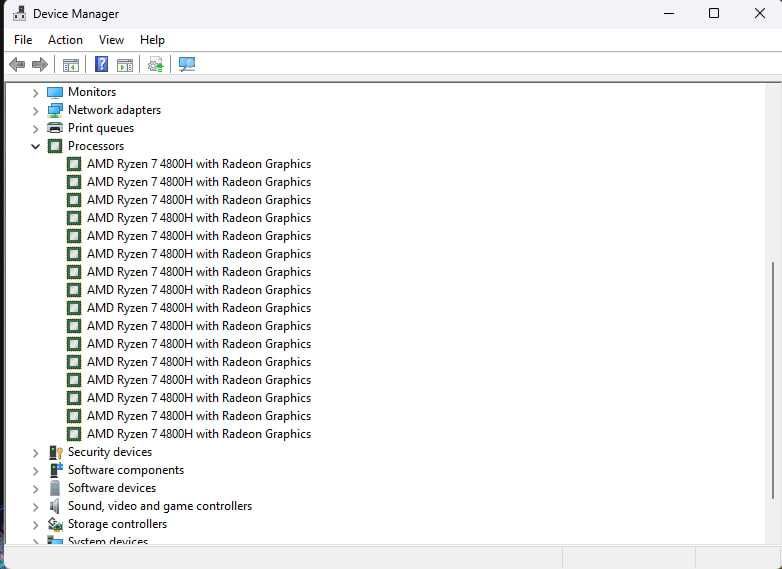Screen dimensions: 782x569
Task: Select the Security devices label
Action: coord(110,452)
